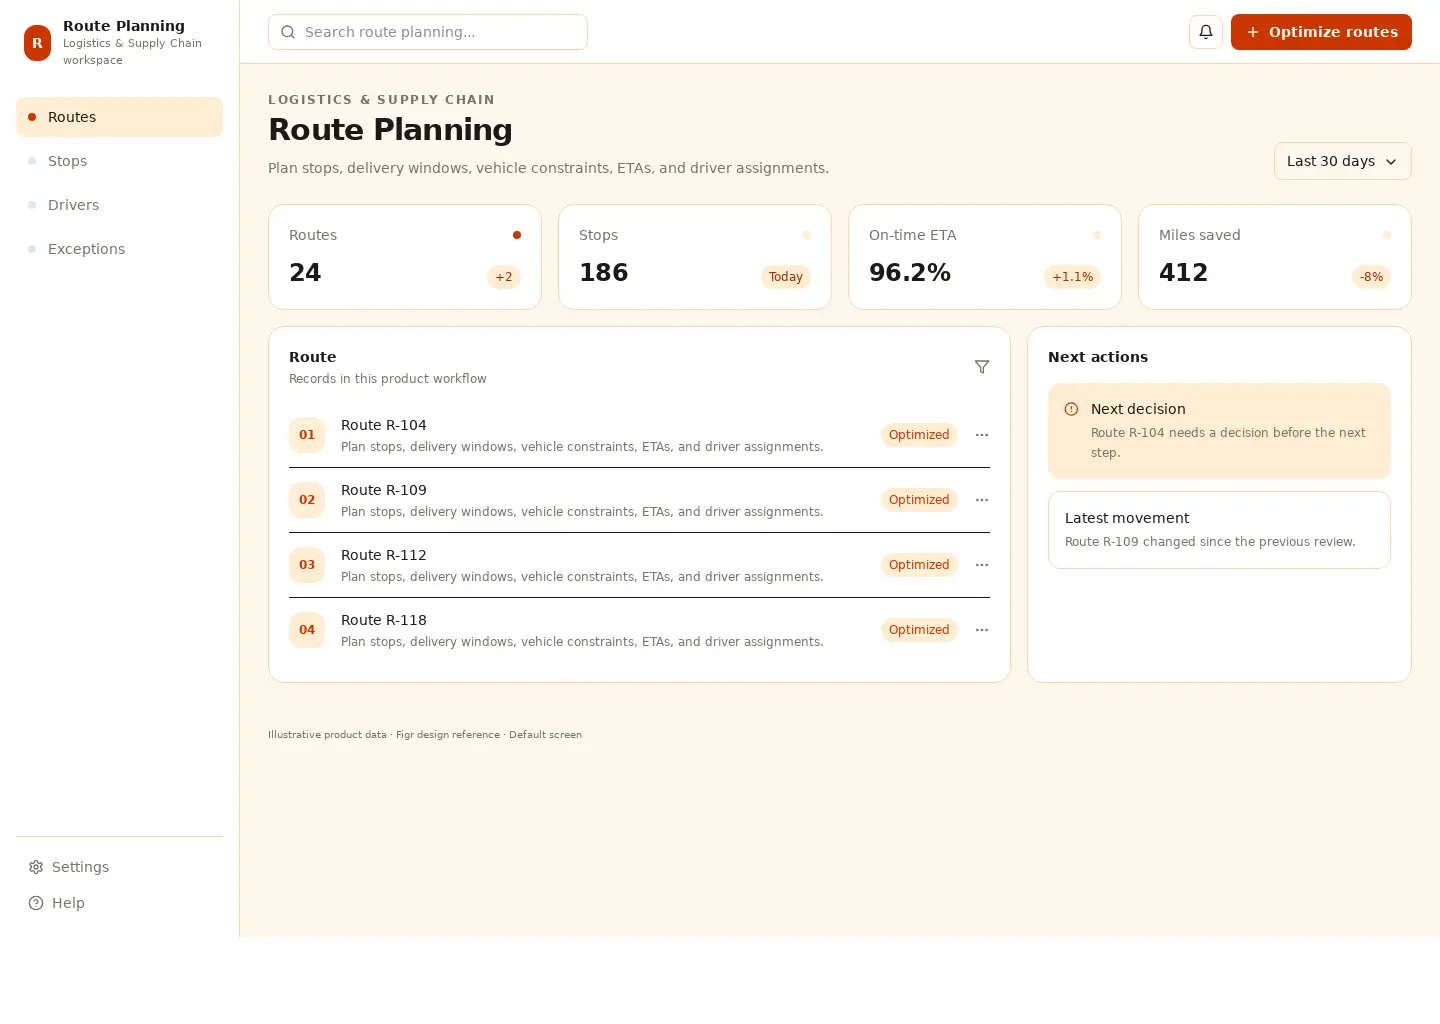The image size is (1440, 1024).
Task: Click the Optimize routes button
Action: tap(1321, 32)
